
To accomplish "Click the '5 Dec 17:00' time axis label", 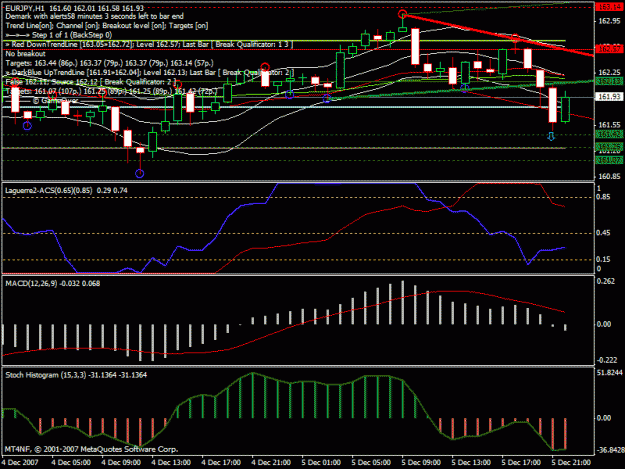I will tap(521, 463).
